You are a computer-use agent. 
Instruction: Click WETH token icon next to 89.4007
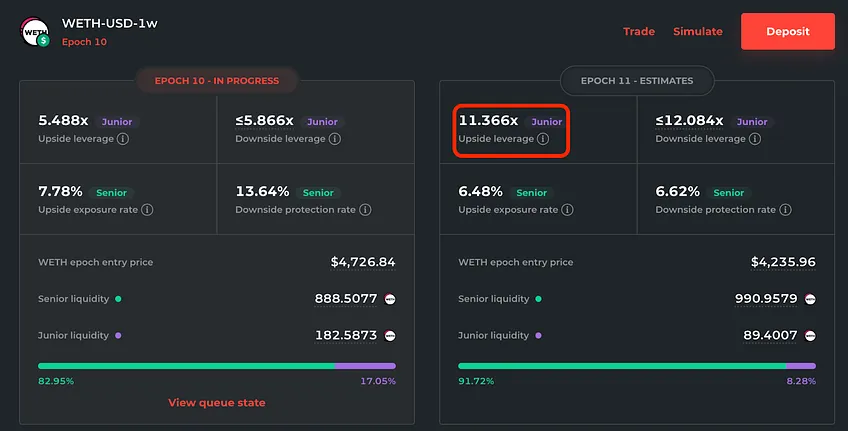point(810,336)
